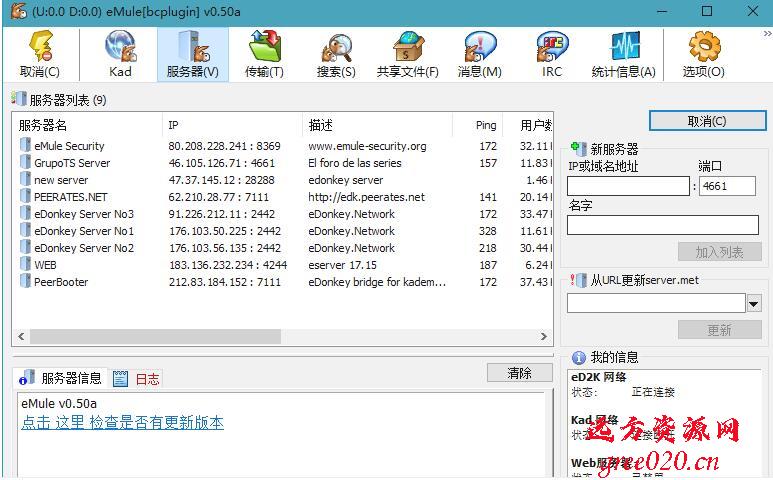Select IP 80.208.228.241 : 8369
Screen dimensions: 773x480
224,146
